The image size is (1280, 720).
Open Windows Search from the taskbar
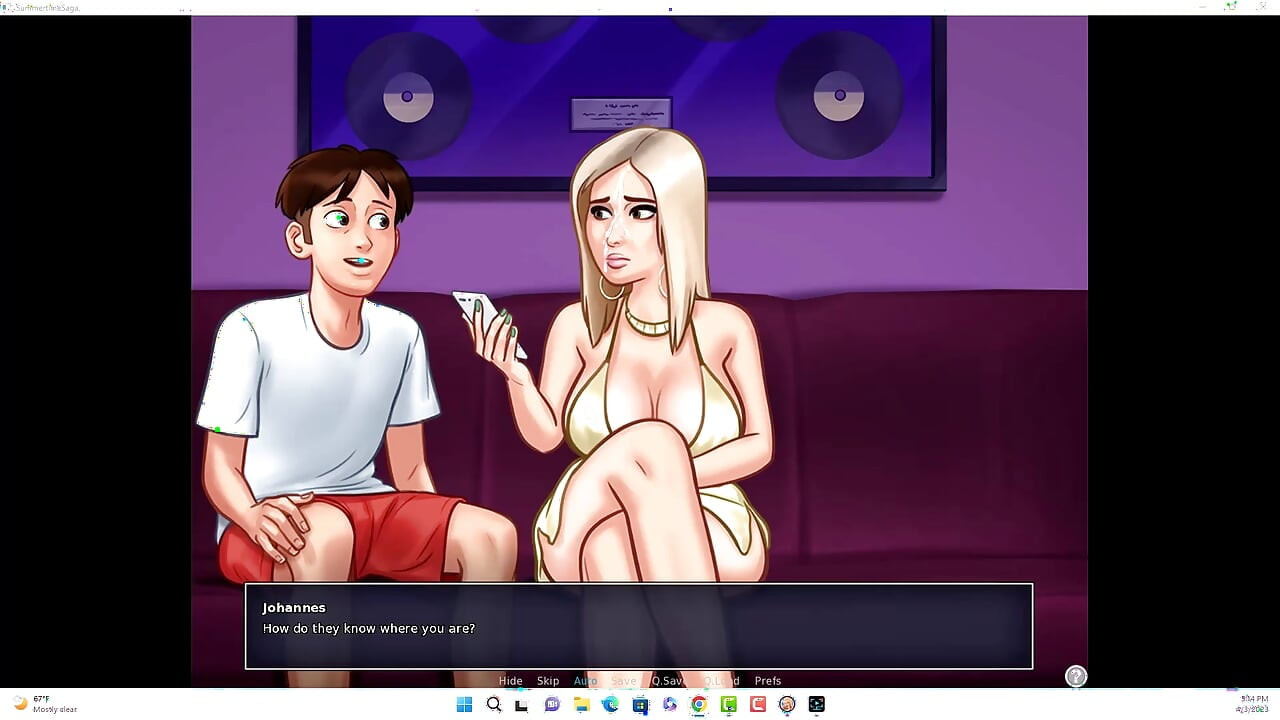pyautogui.click(x=493, y=705)
